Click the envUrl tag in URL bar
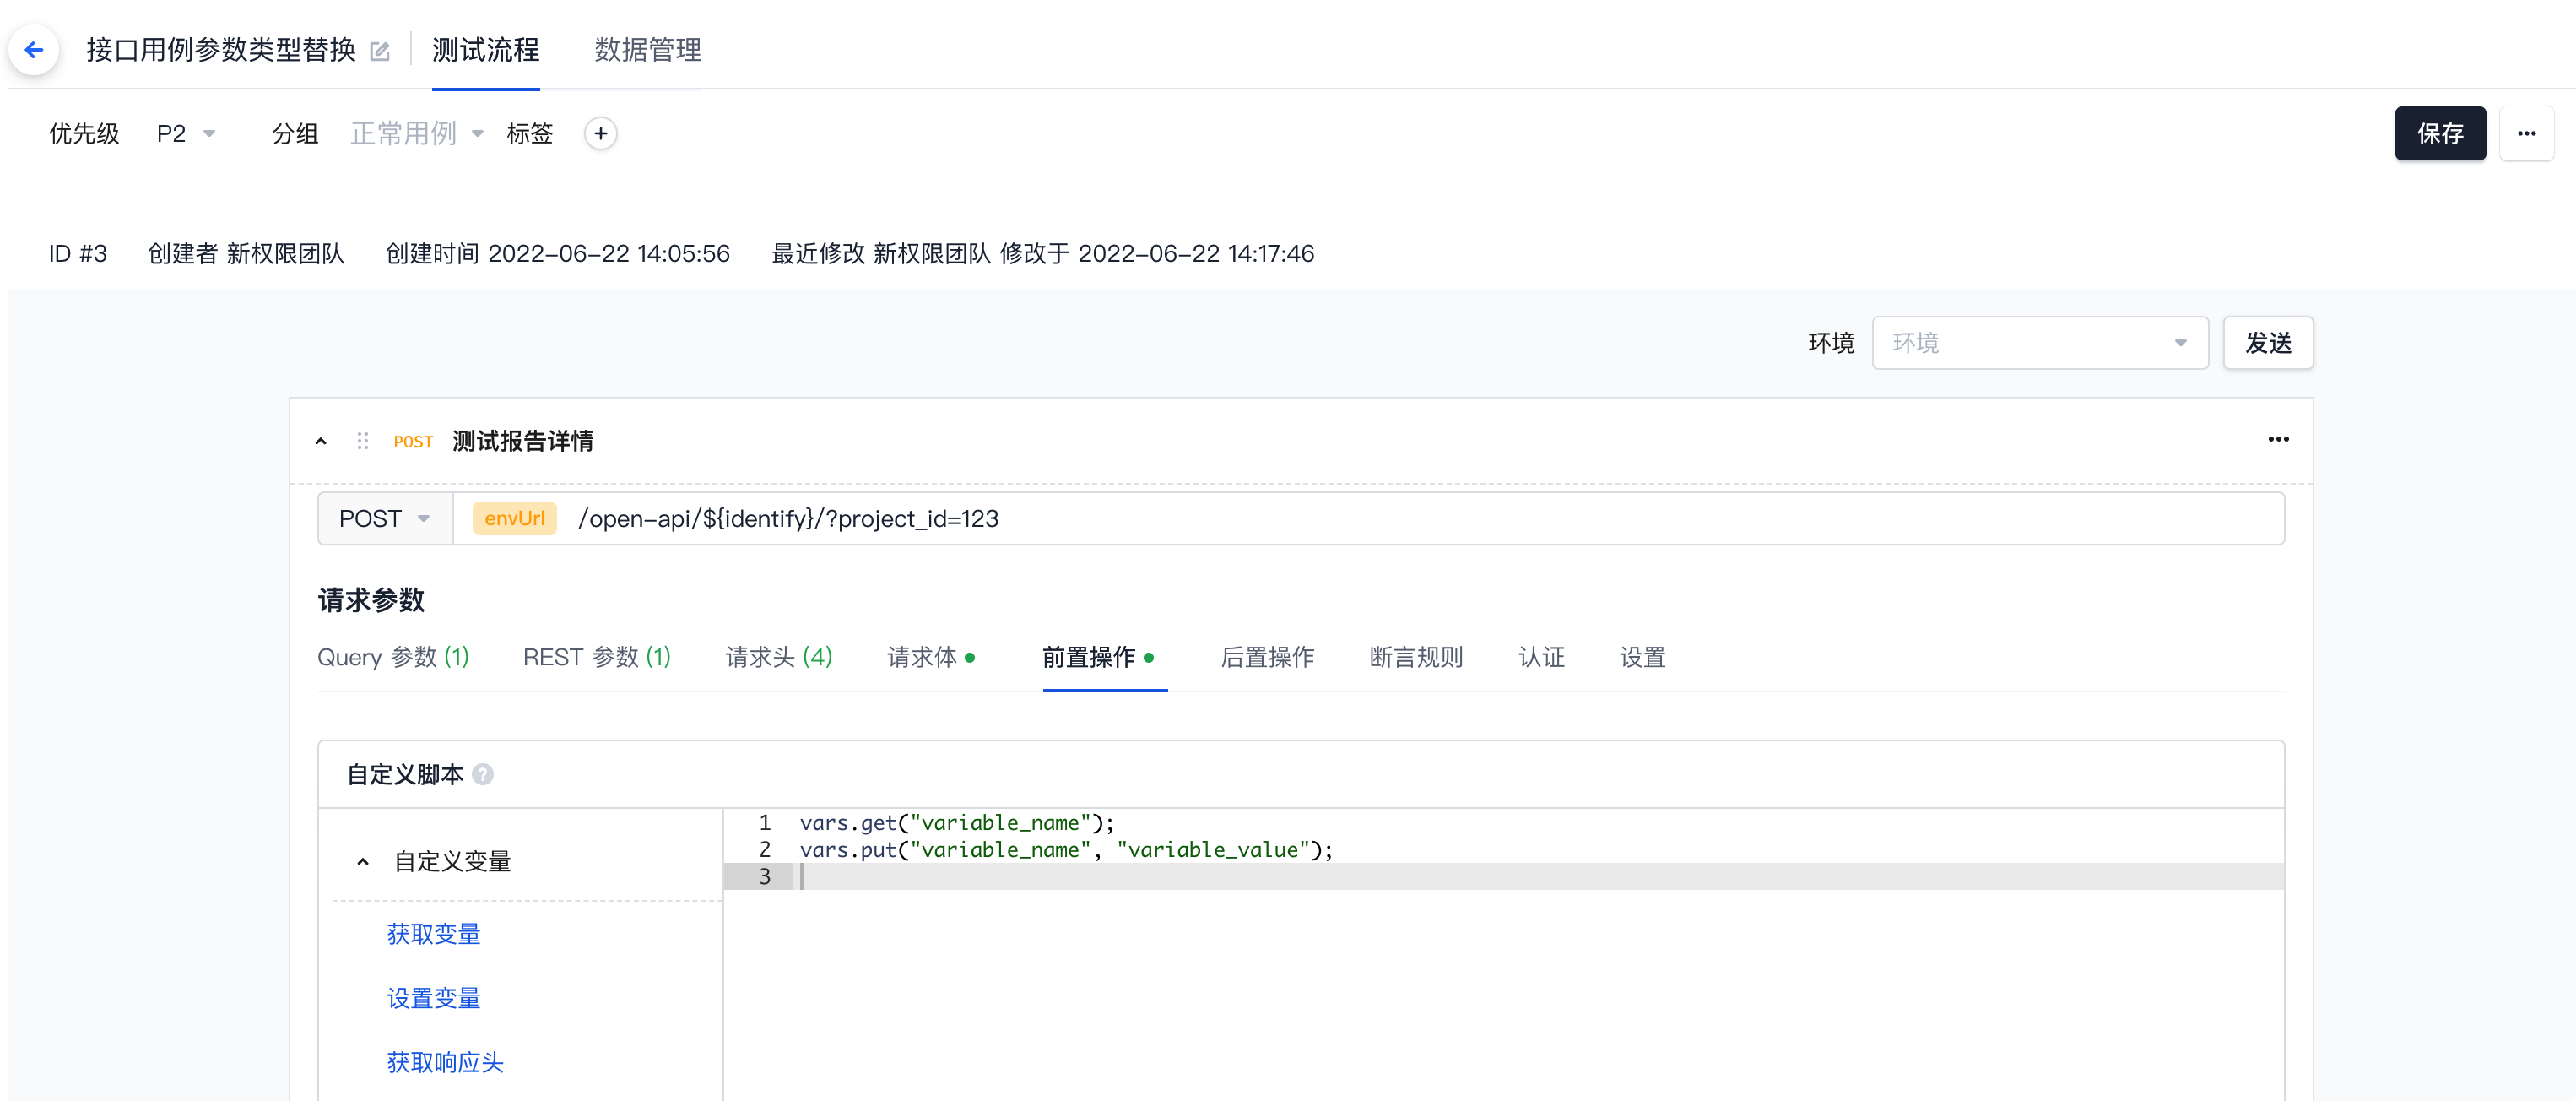 (x=514, y=518)
